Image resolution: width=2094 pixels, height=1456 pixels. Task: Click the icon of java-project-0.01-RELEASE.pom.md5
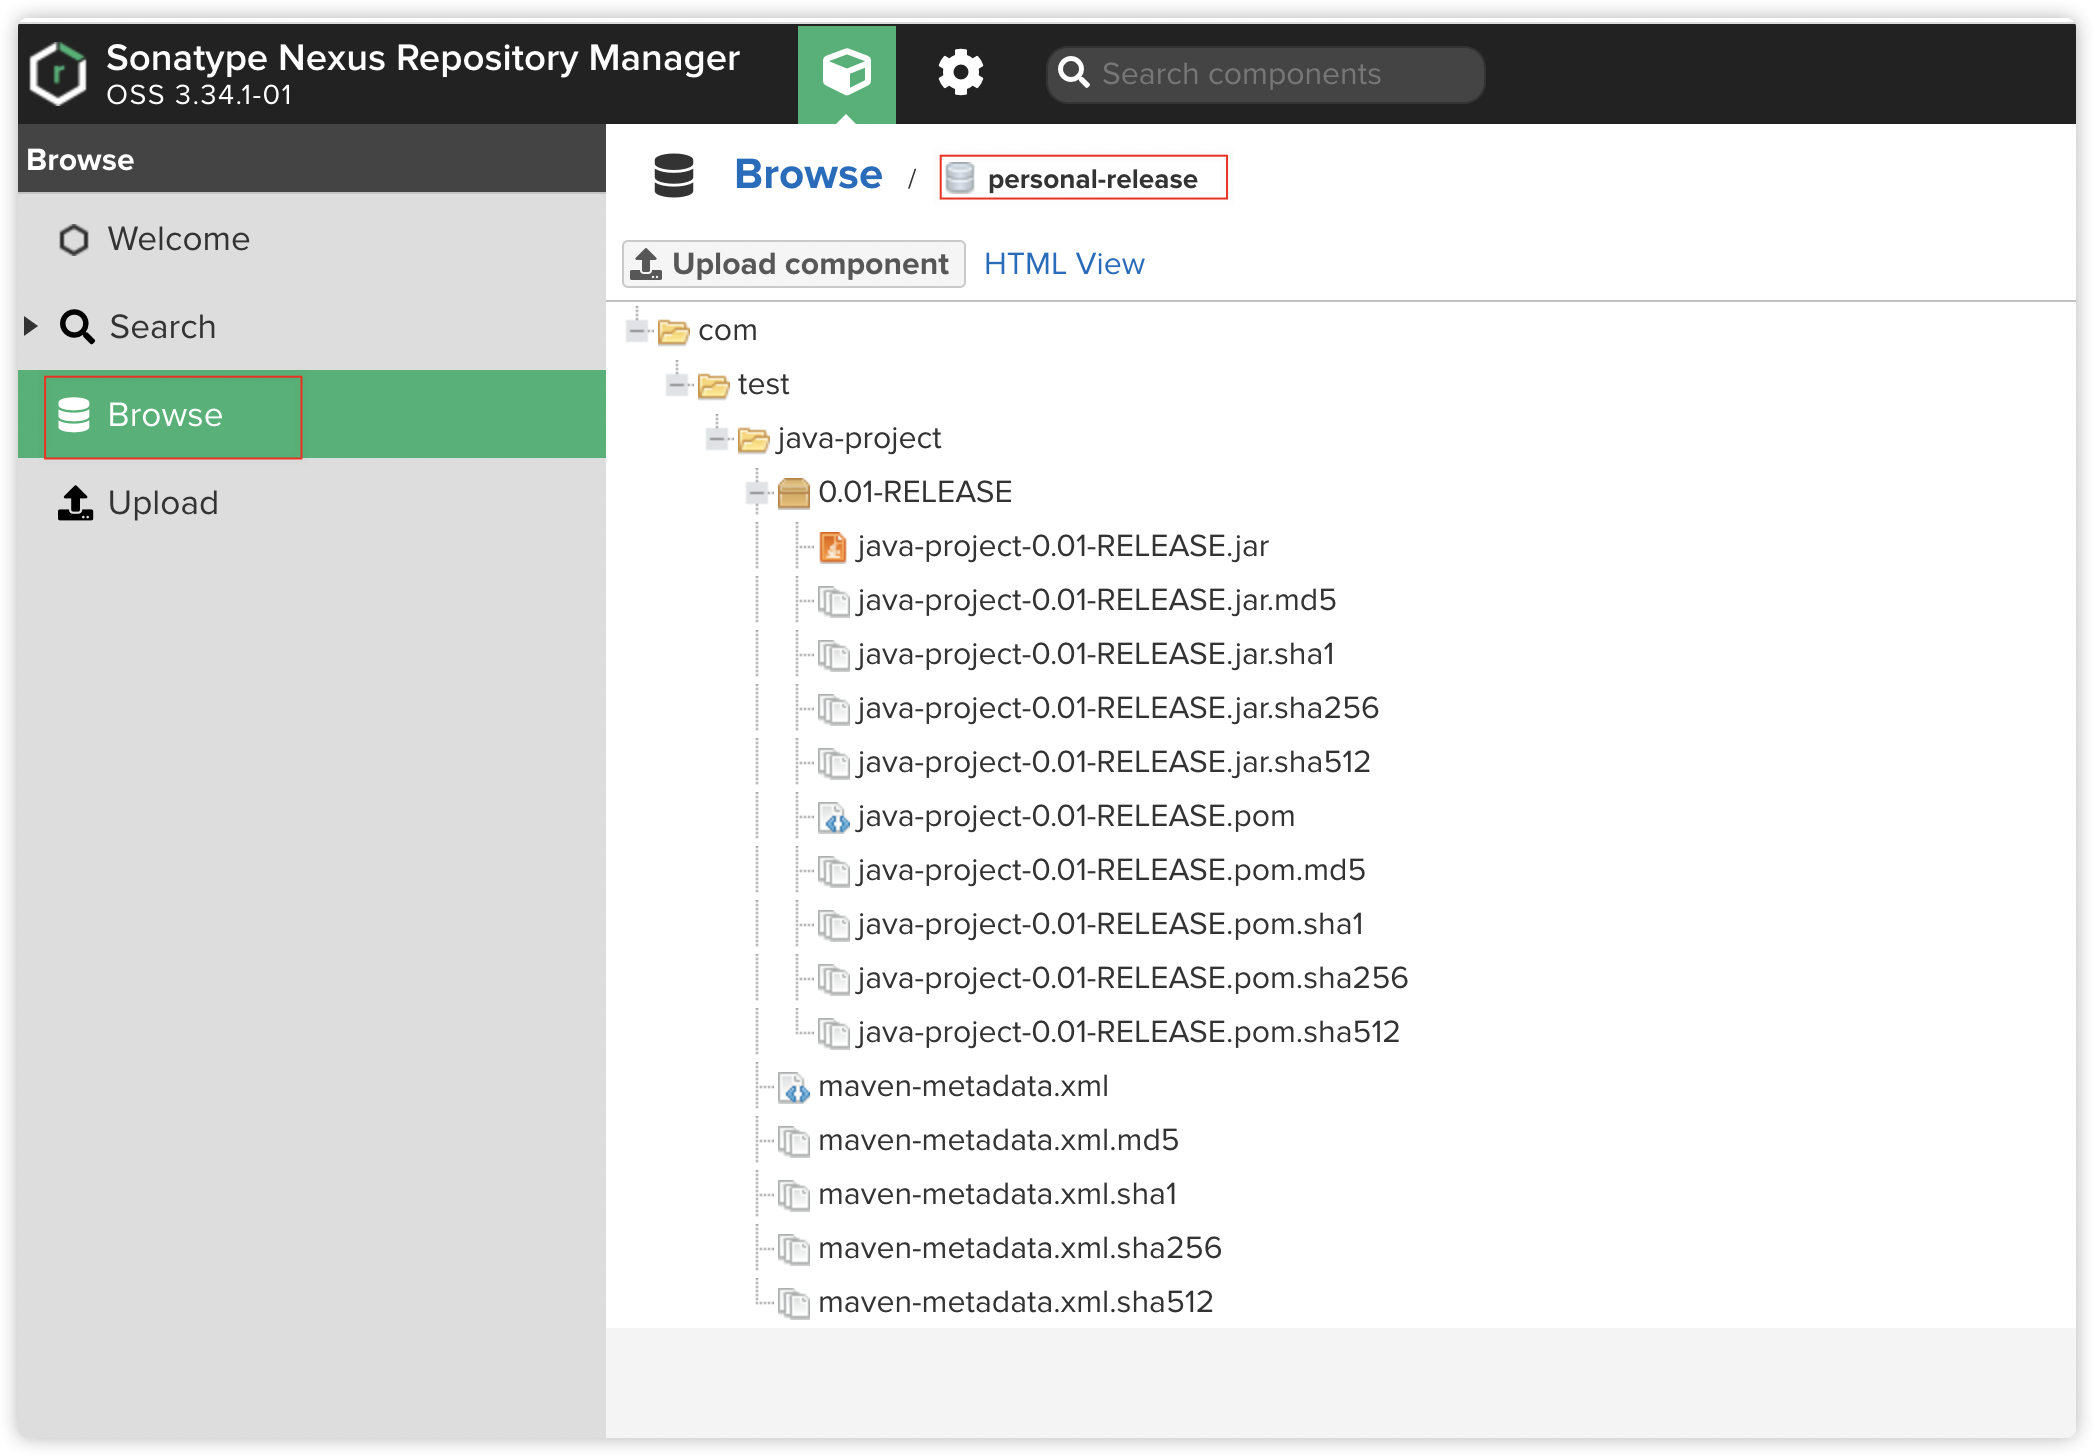(833, 871)
